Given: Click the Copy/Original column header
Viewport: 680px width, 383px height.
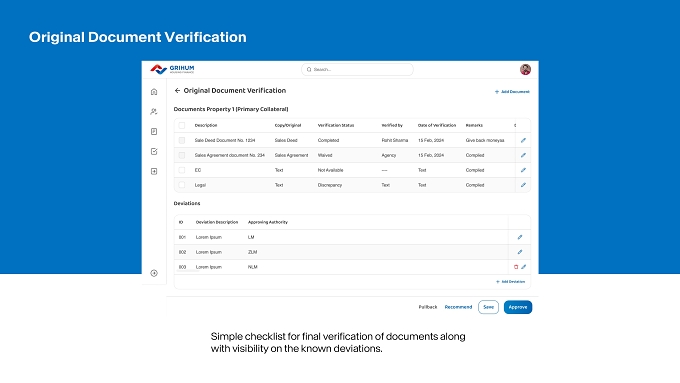Looking at the screenshot, I should [288, 125].
